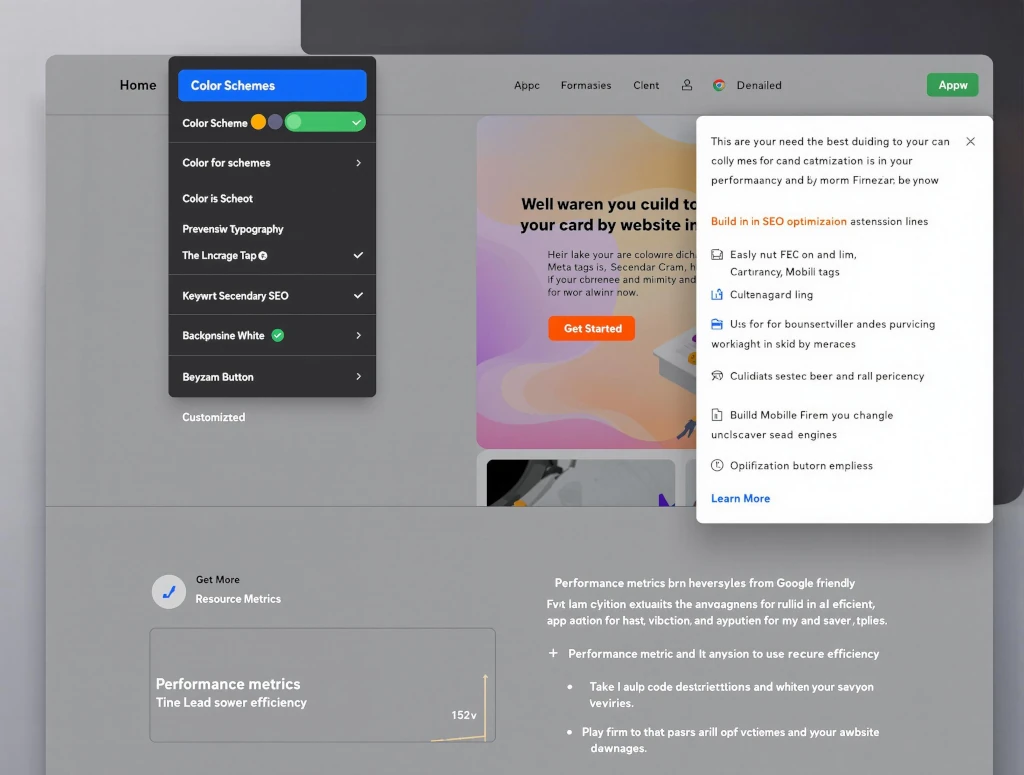Toggle the green Color Scheme switch
Image resolution: width=1024 pixels, height=775 pixels.
[325, 122]
